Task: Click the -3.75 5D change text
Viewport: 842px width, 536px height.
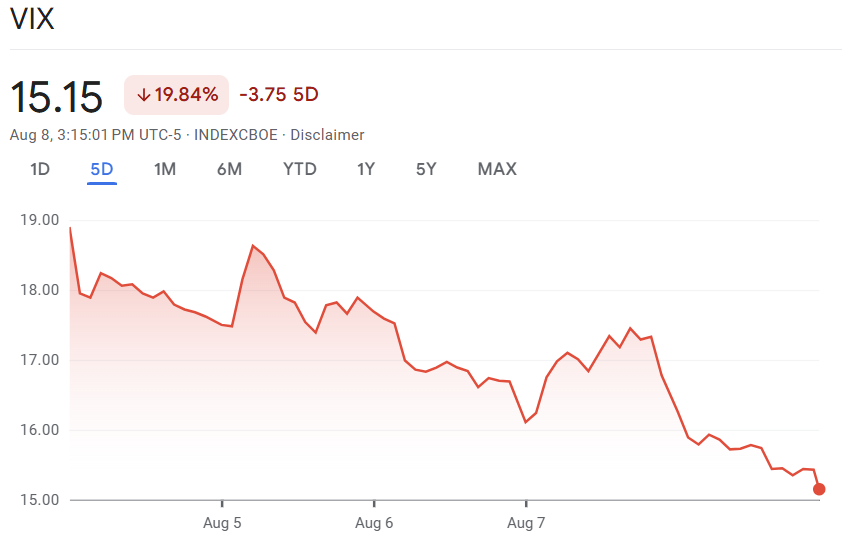Action: 279,95
